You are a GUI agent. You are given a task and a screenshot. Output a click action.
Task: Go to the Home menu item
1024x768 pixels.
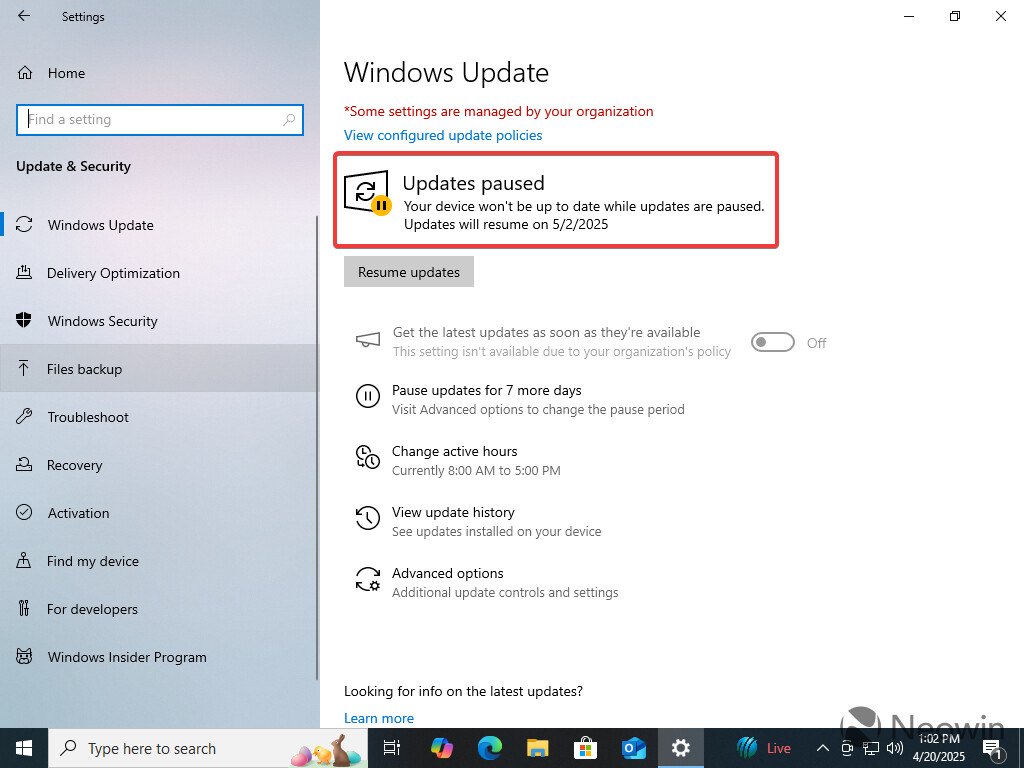[x=66, y=72]
